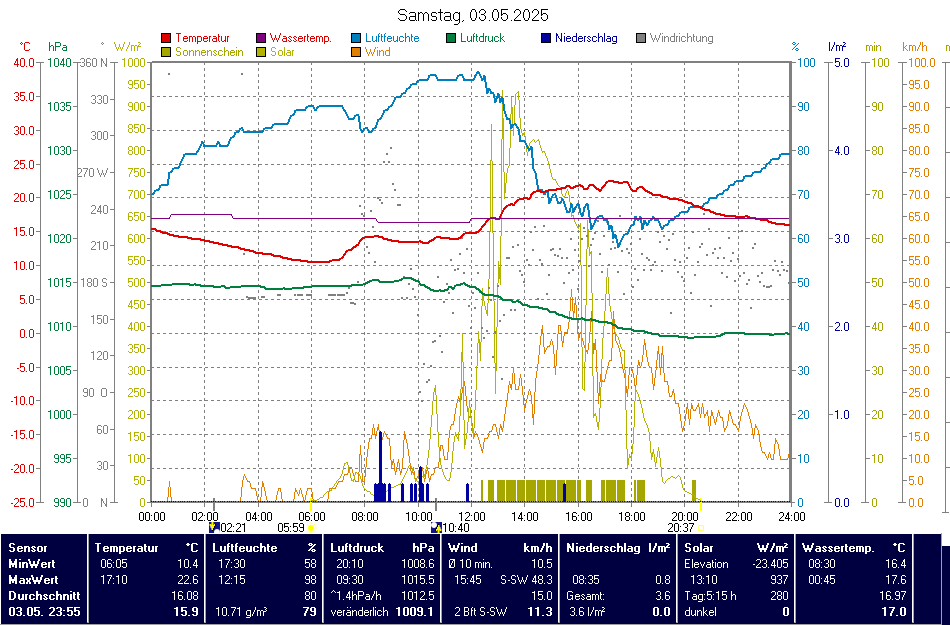The height and width of the screenshot is (625, 950).
Task: Click the Sensor header cell
Action: click(27, 547)
